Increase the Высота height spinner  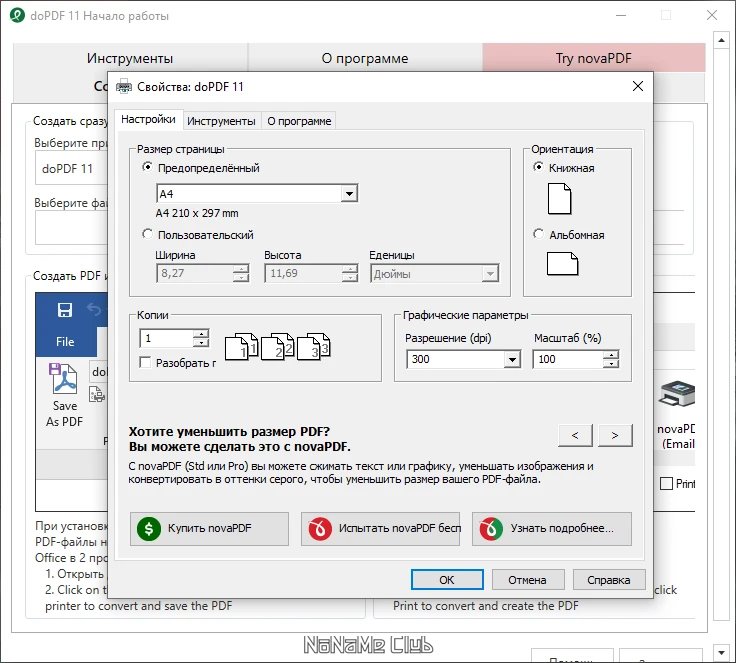[350, 269]
